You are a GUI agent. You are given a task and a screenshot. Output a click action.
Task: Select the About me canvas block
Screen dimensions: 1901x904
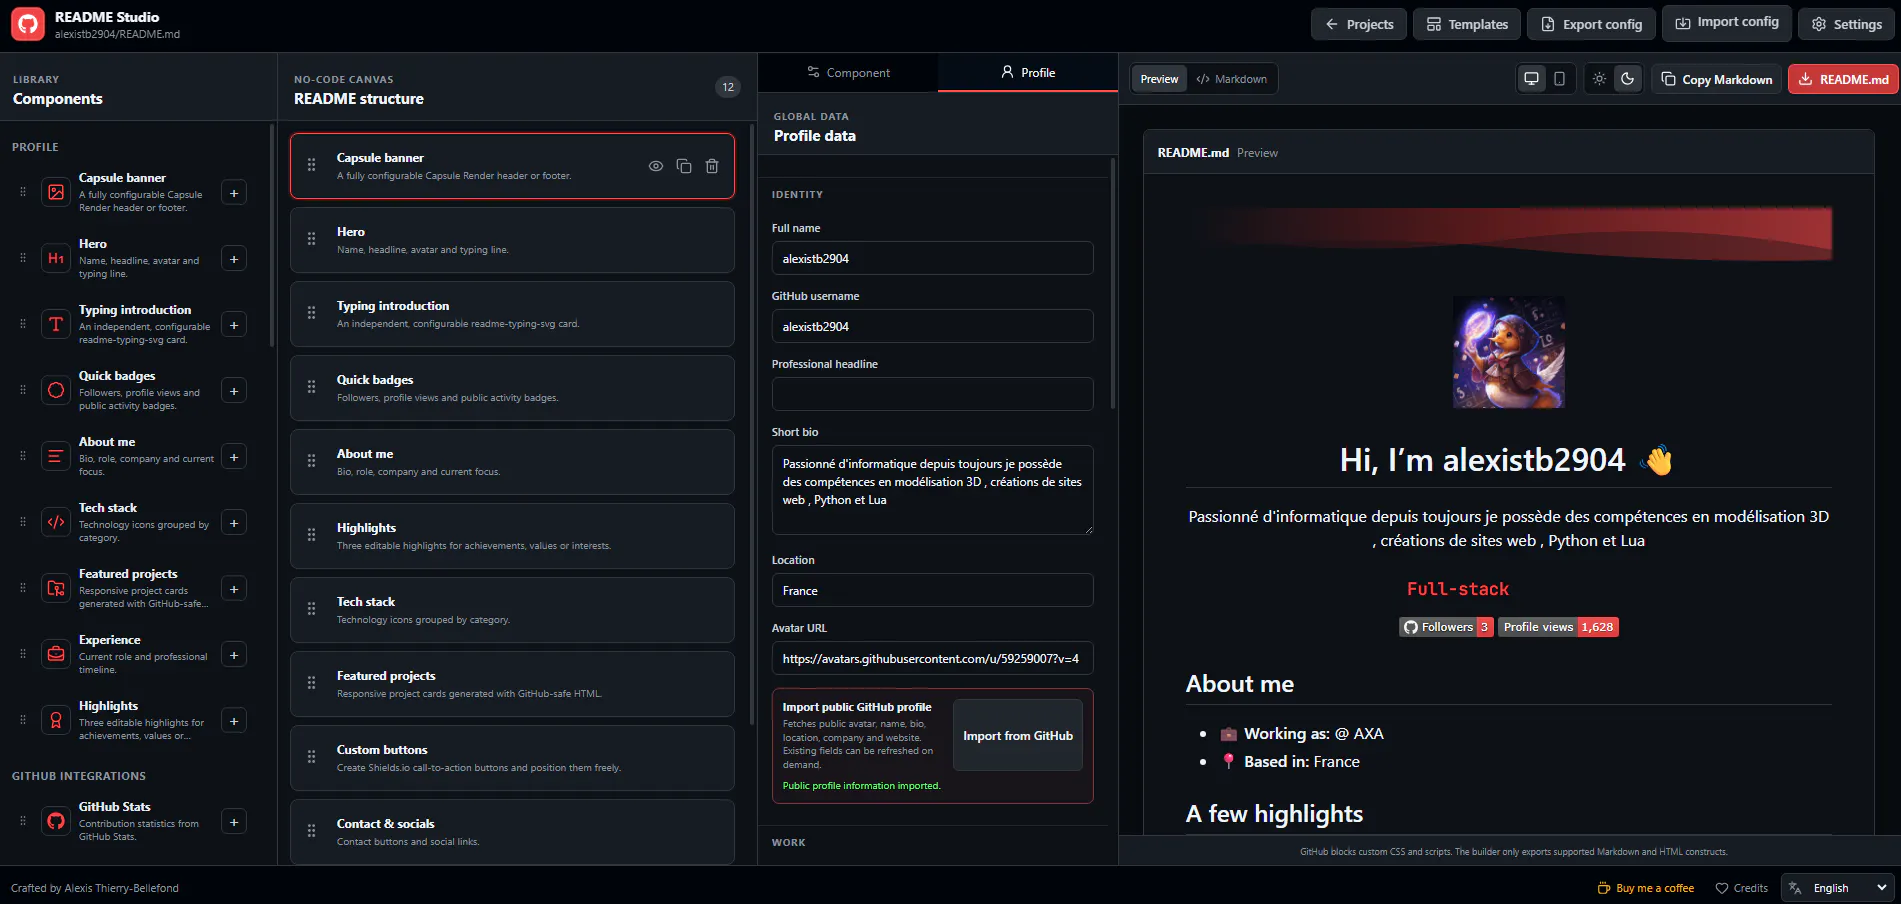coord(512,462)
